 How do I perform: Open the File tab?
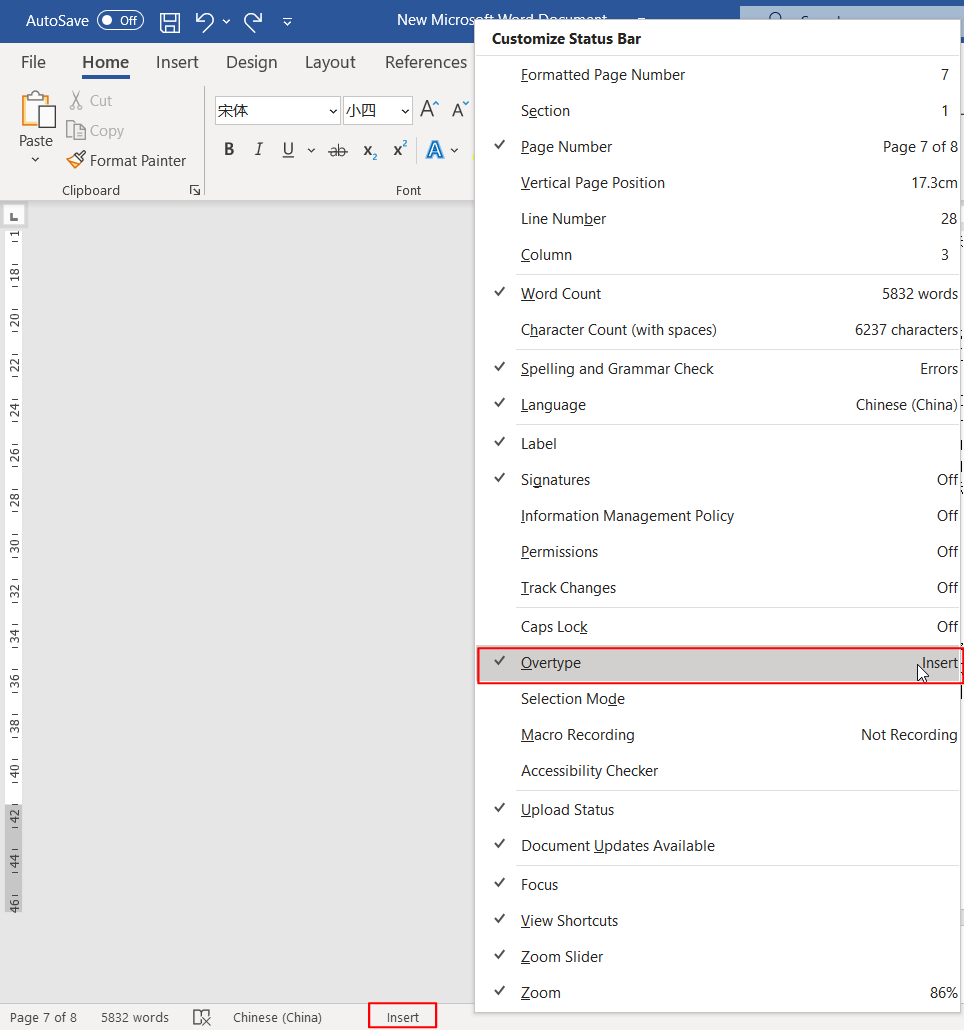tap(33, 62)
